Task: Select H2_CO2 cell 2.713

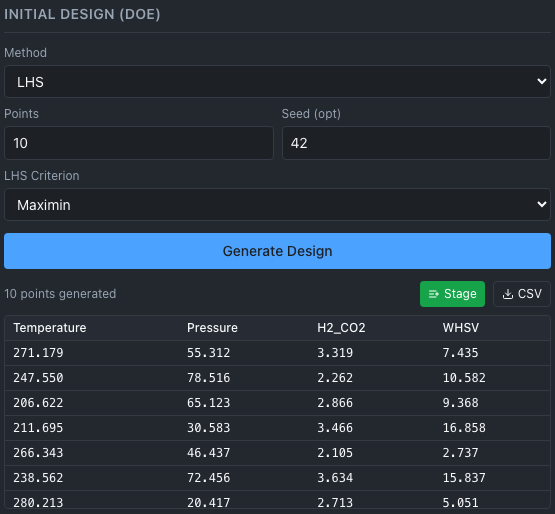Action: click(x=335, y=502)
